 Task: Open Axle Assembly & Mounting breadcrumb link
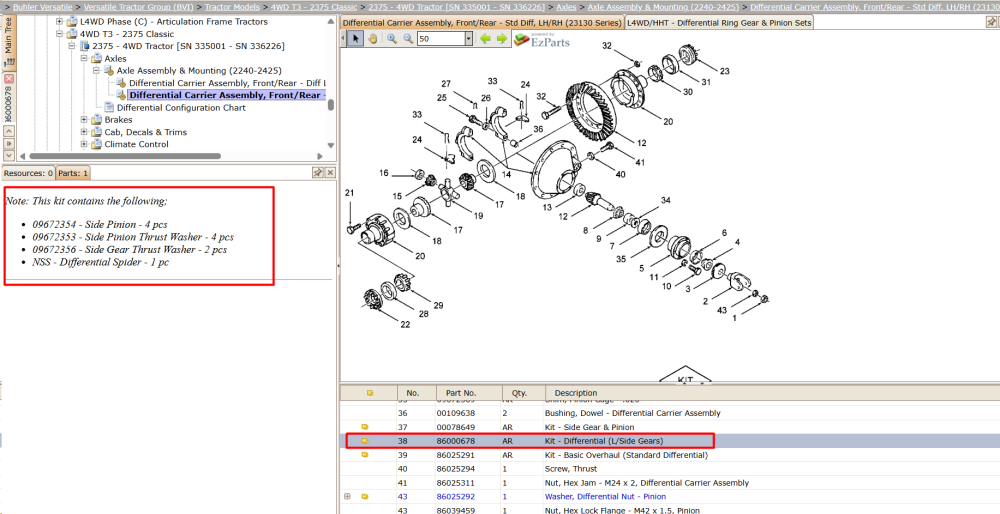pos(663,7)
